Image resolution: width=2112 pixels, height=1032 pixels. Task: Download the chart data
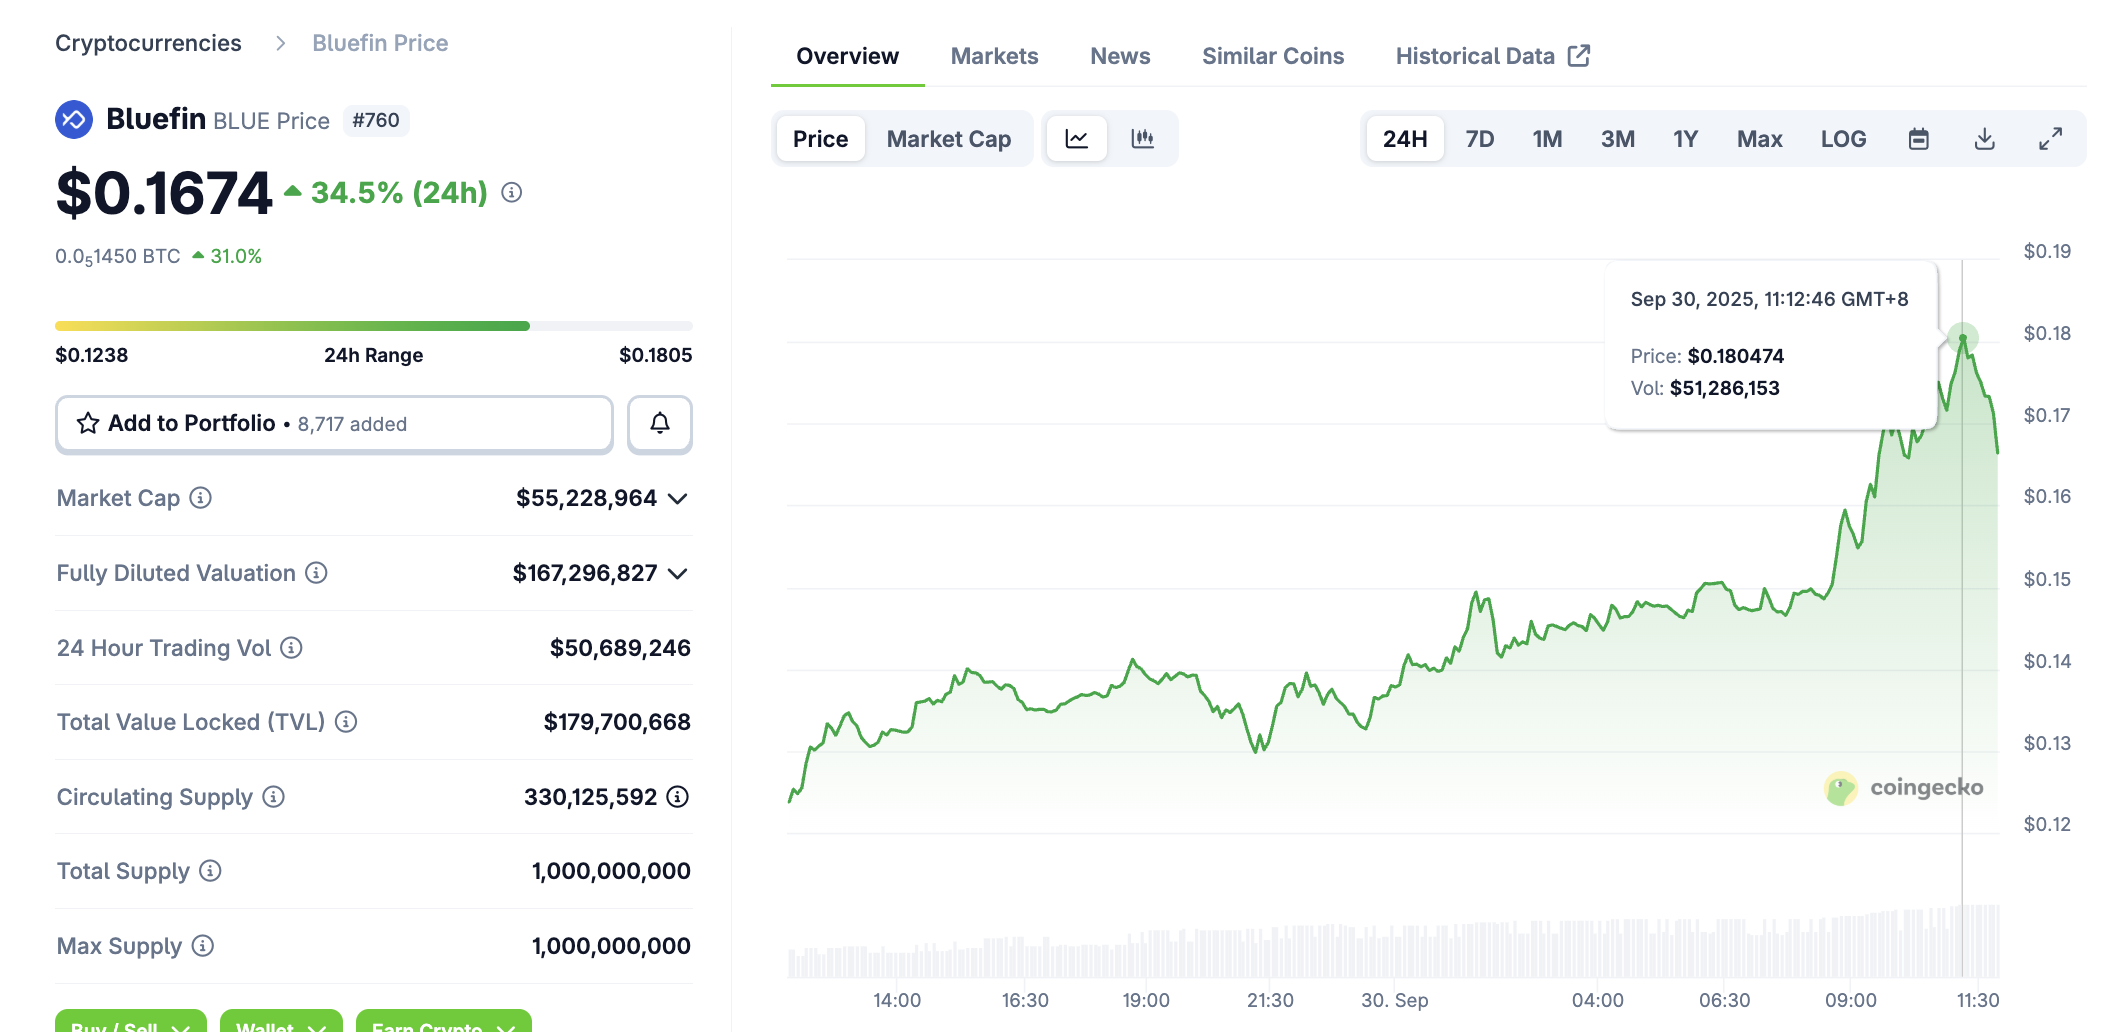pos(1984,139)
